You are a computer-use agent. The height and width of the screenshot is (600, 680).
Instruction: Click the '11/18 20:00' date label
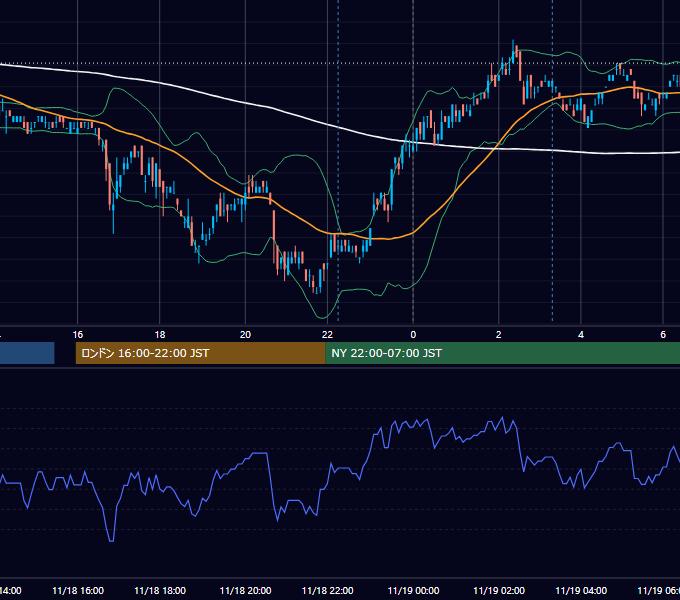pos(245,590)
